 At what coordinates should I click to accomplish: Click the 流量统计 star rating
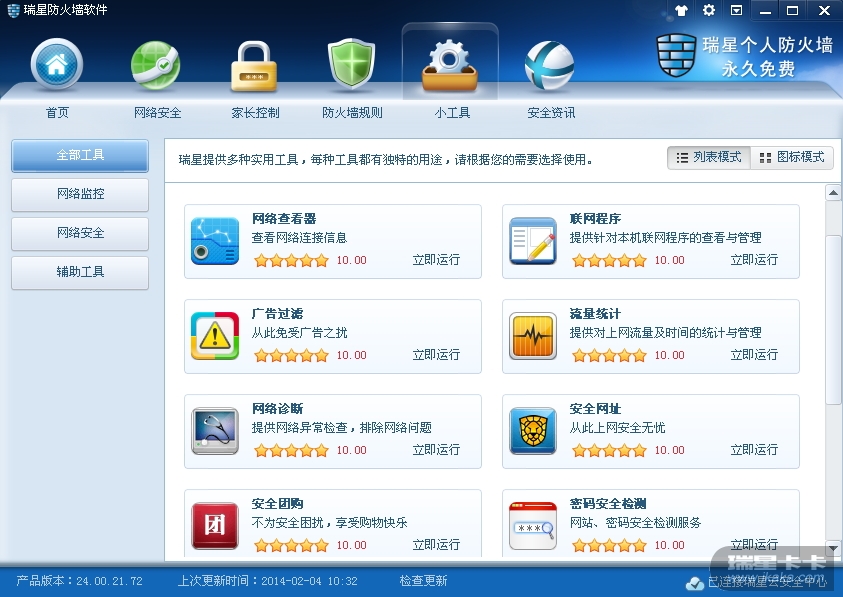coord(609,356)
